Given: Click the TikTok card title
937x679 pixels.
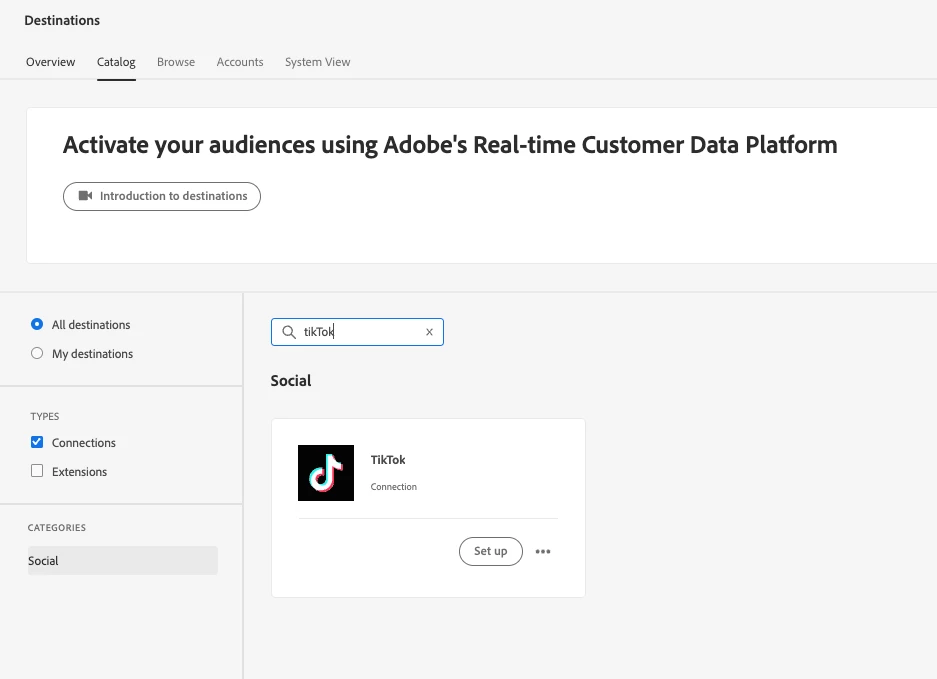Looking at the screenshot, I should tap(388, 460).
